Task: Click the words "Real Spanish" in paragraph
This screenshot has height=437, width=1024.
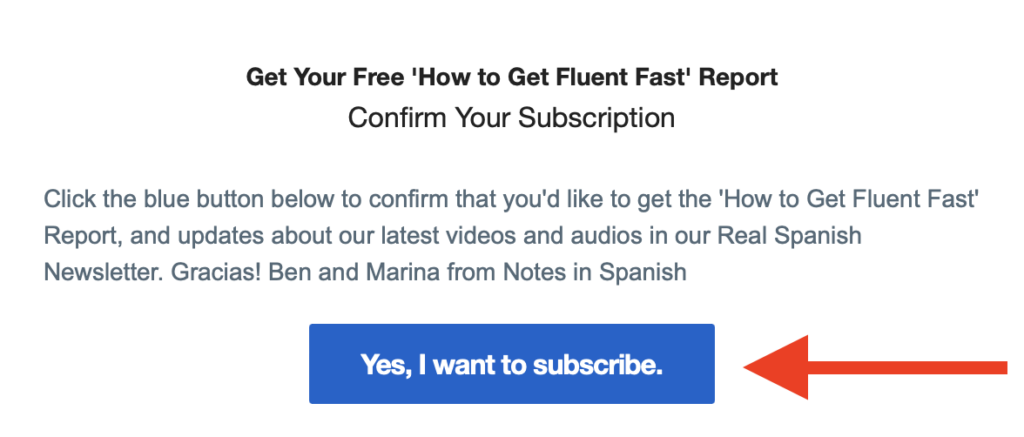Action: 789,235
